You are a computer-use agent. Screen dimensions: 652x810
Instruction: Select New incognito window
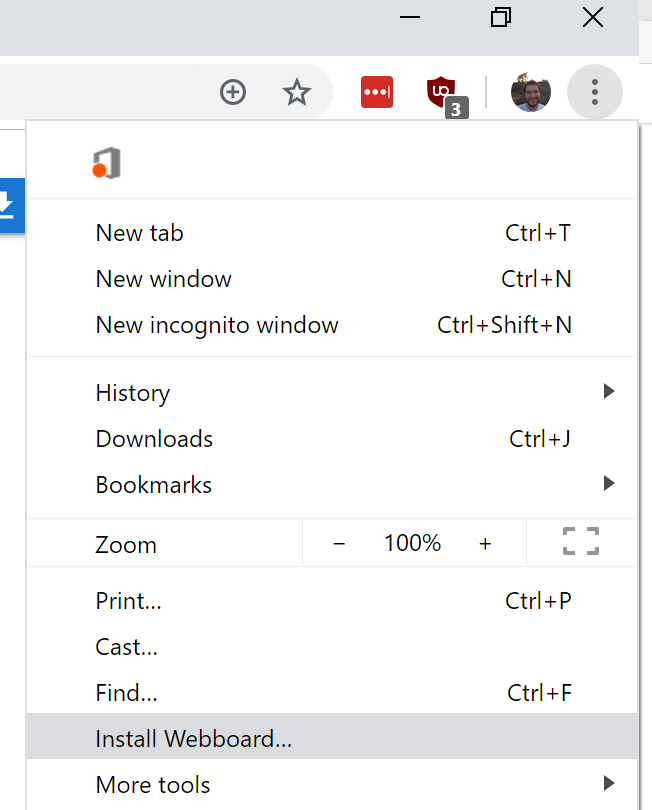217,324
